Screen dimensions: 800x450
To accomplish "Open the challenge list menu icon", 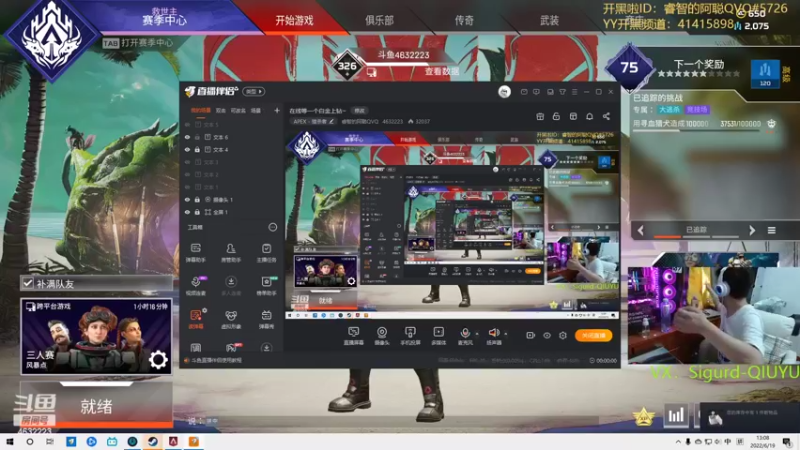I will [771, 231].
